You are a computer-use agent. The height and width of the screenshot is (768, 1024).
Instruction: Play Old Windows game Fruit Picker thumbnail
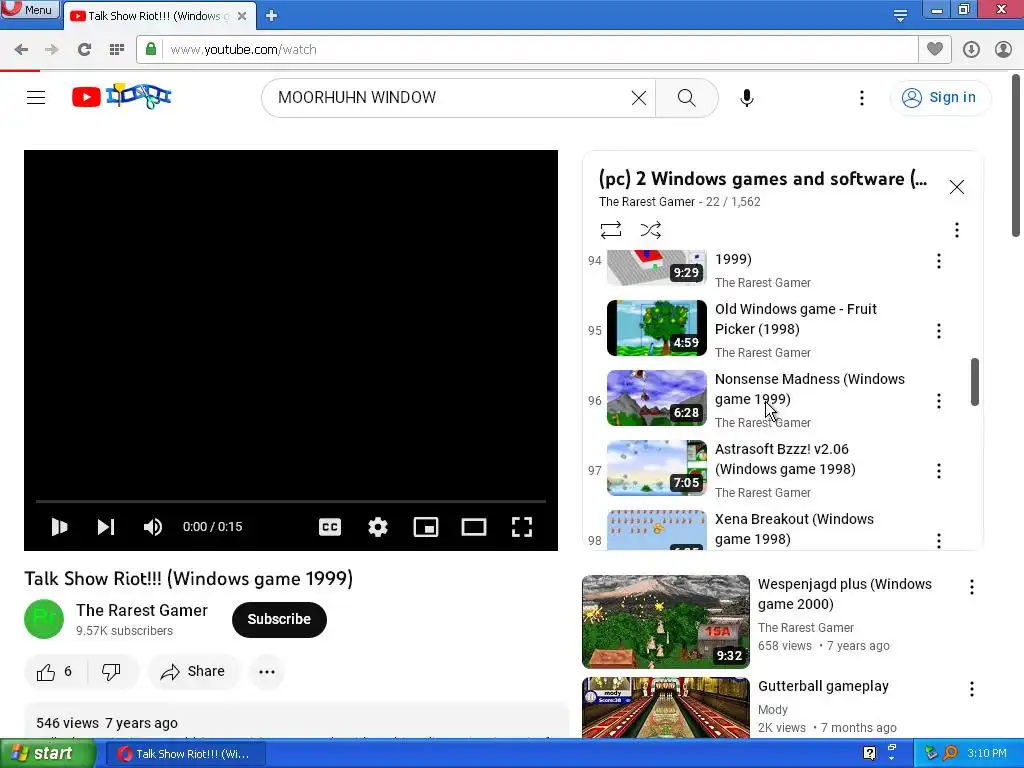tap(656, 328)
